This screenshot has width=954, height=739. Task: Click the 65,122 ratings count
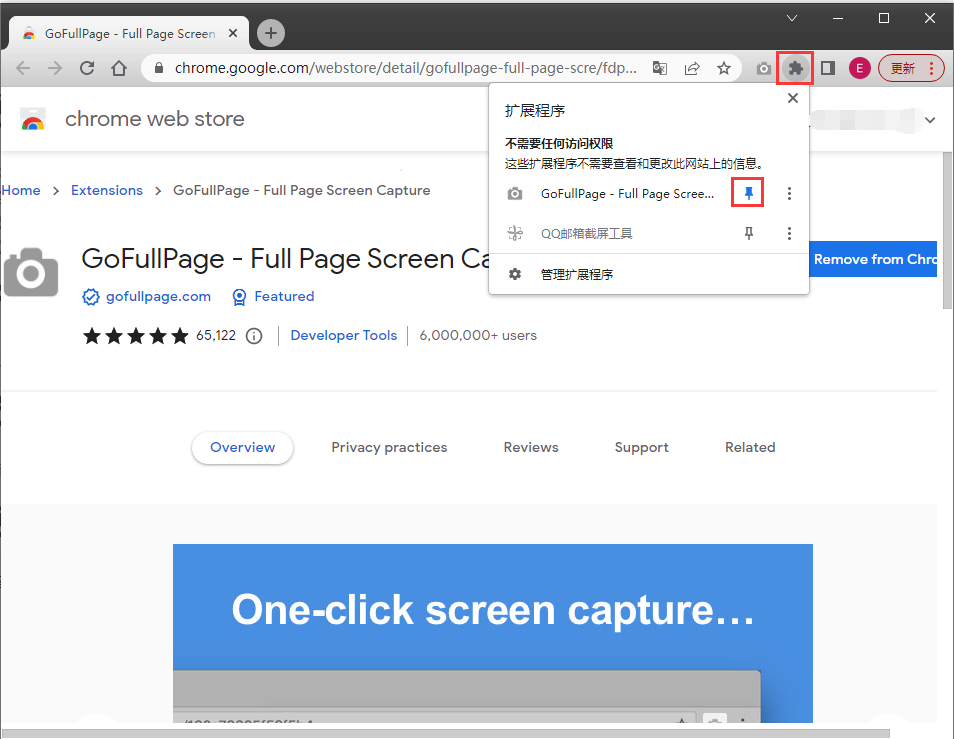coord(216,335)
